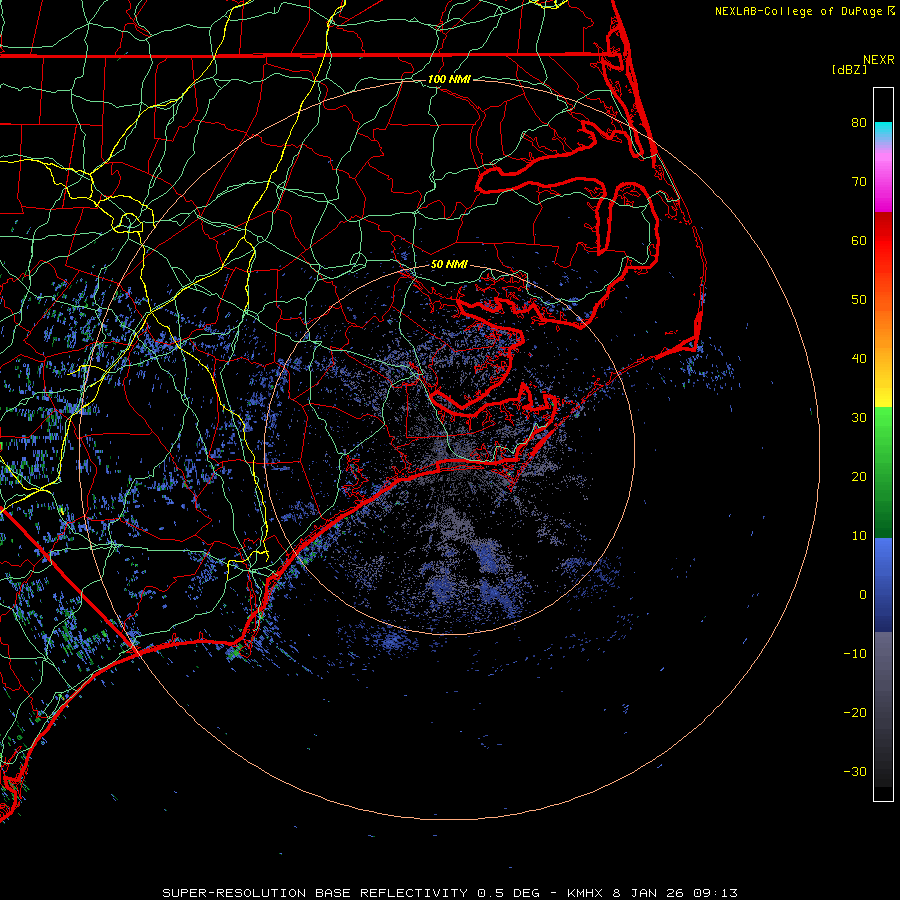Click the NEXR label above the color scale

879,60
